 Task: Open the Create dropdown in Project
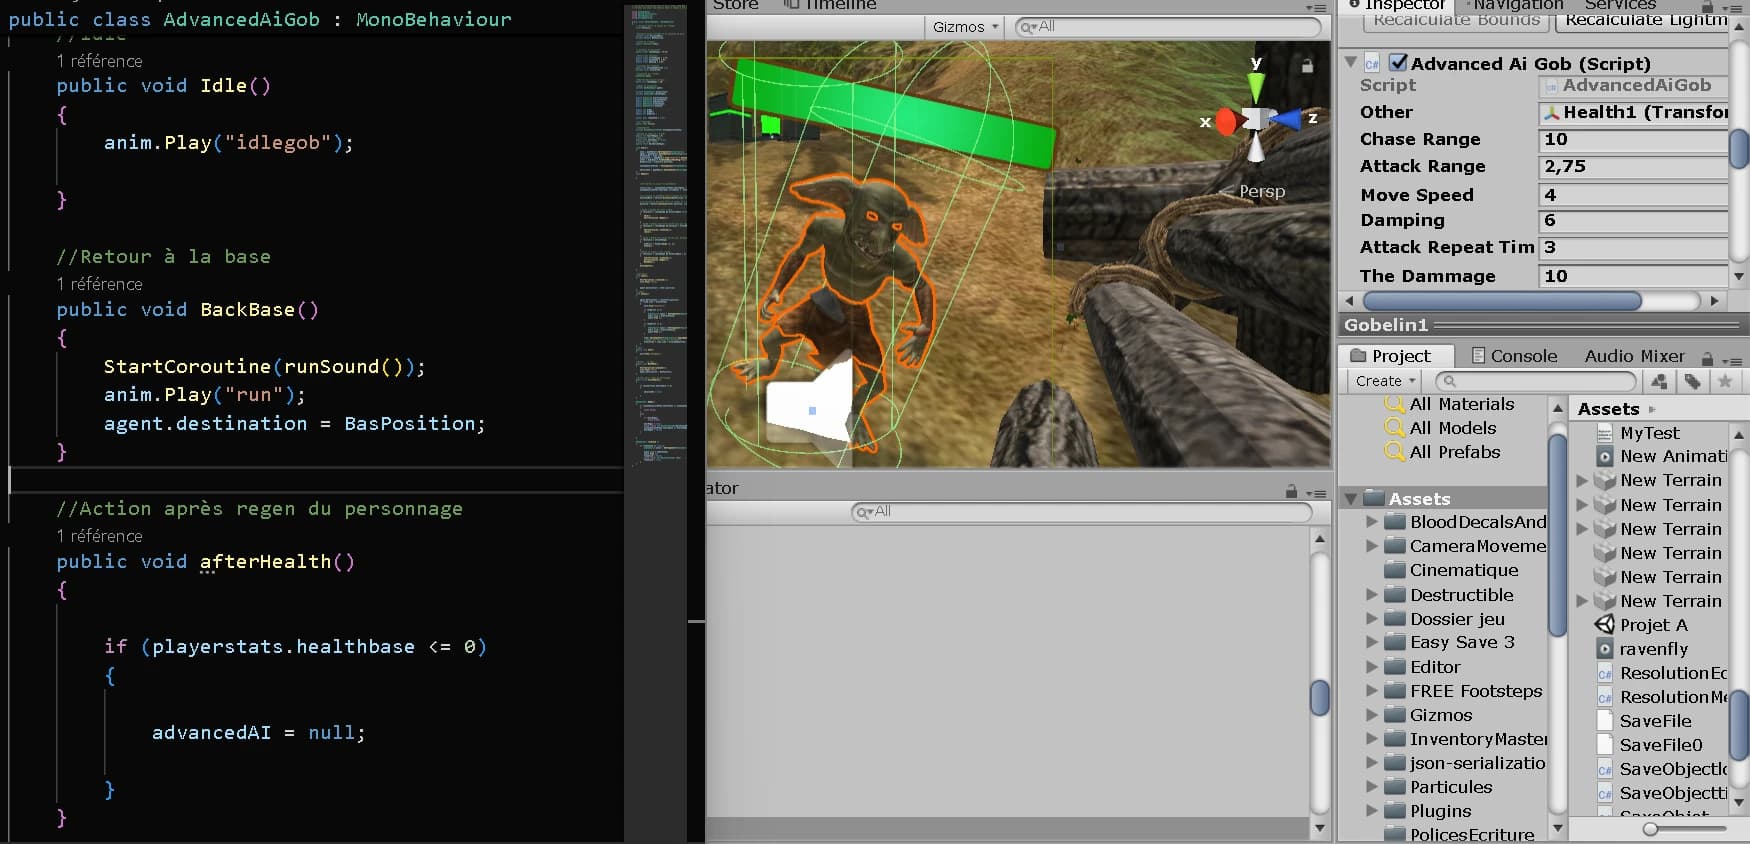click(1385, 381)
